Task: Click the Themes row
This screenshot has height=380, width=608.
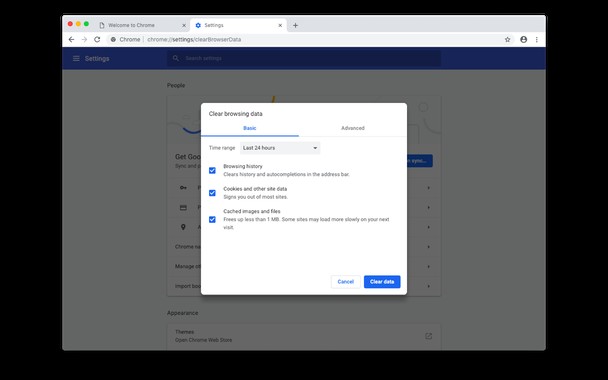Action: tap(304, 336)
